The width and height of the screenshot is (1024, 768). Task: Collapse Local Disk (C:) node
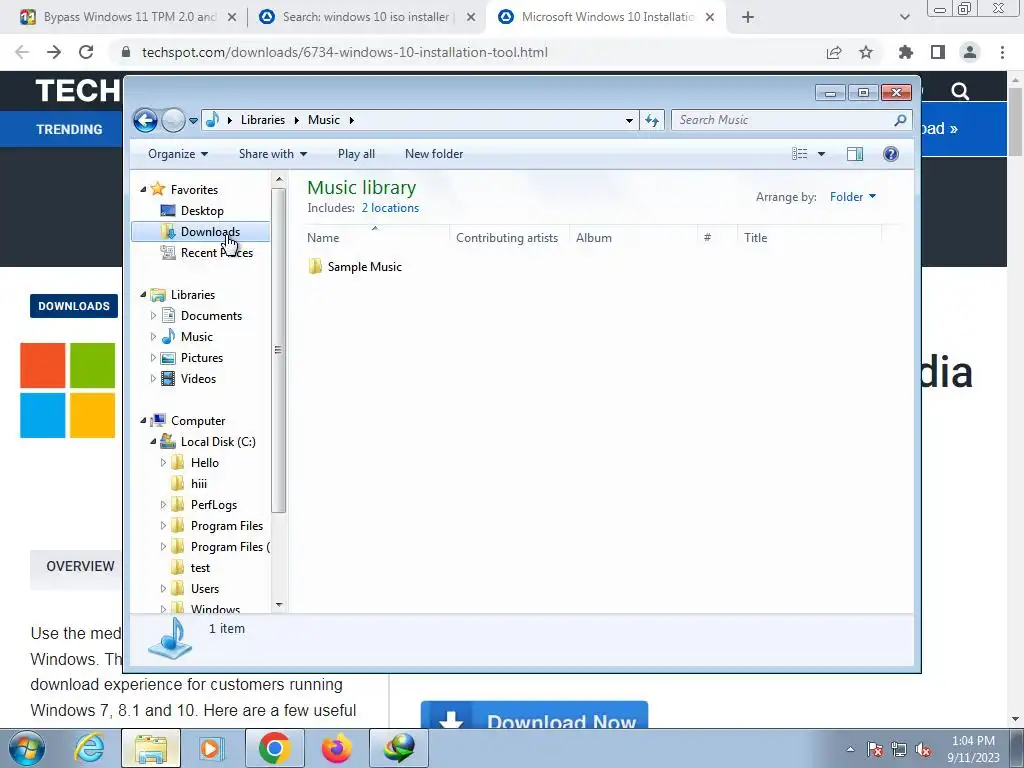(153, 442)
